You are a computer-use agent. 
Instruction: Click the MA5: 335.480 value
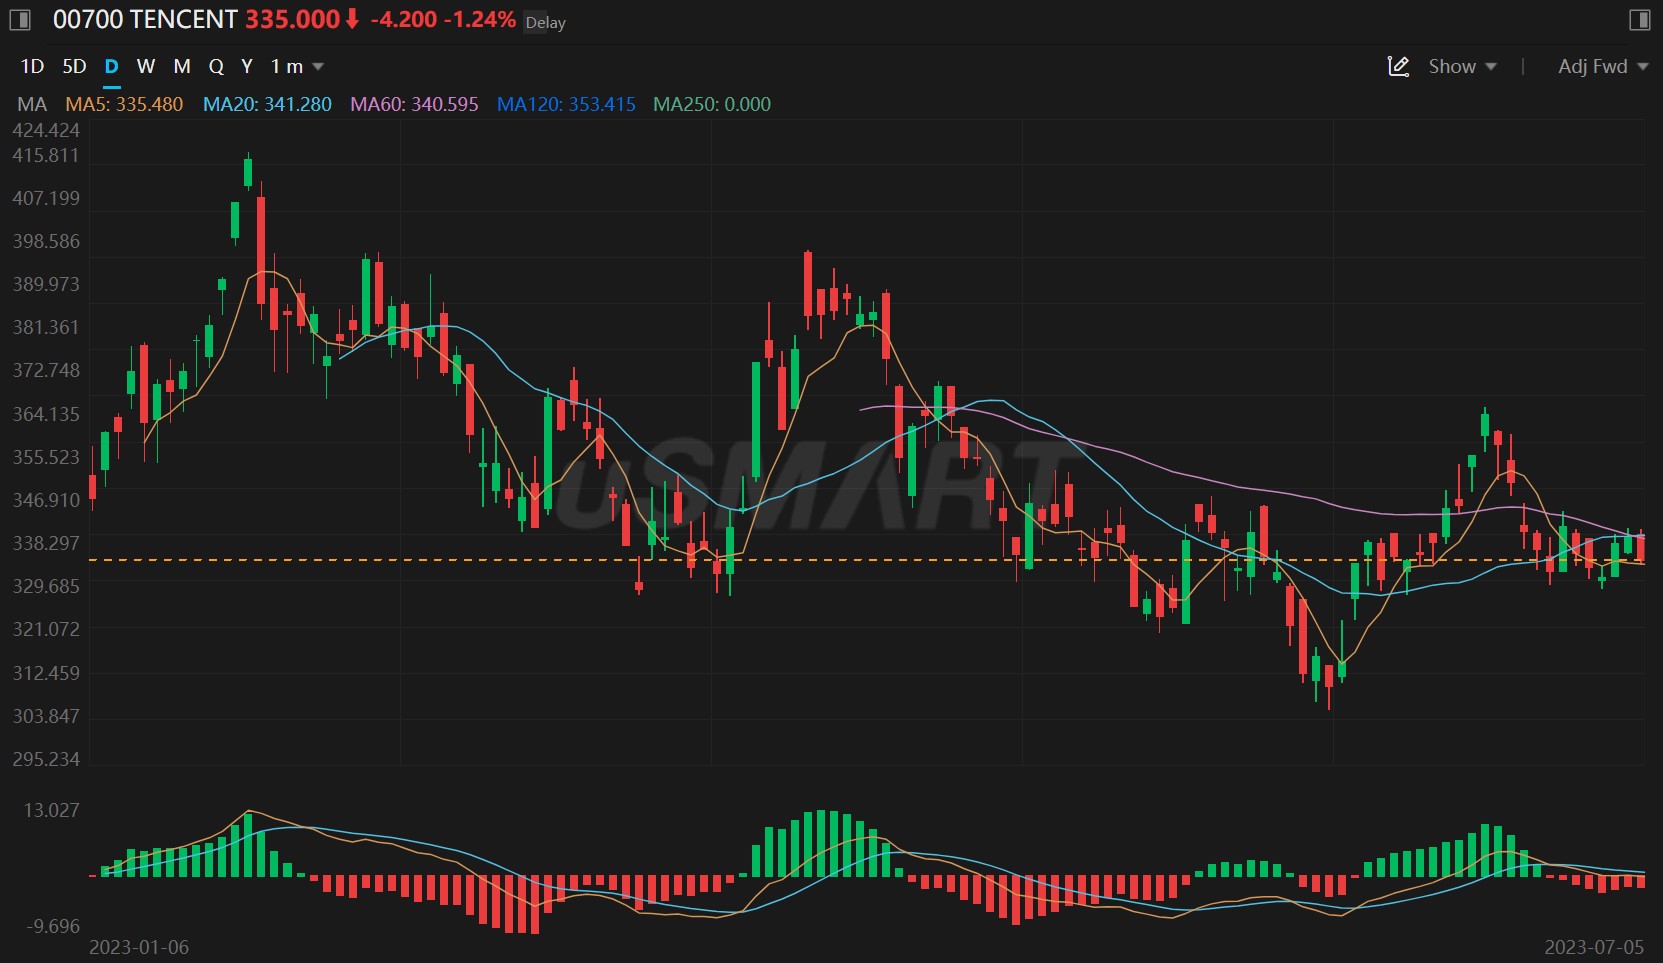(124, 104)
